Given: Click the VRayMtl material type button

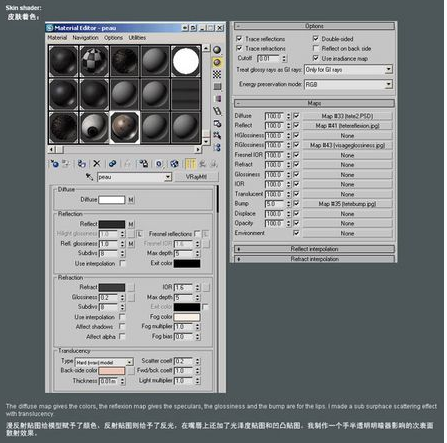Looking at the screenshot, I should 197,177.
